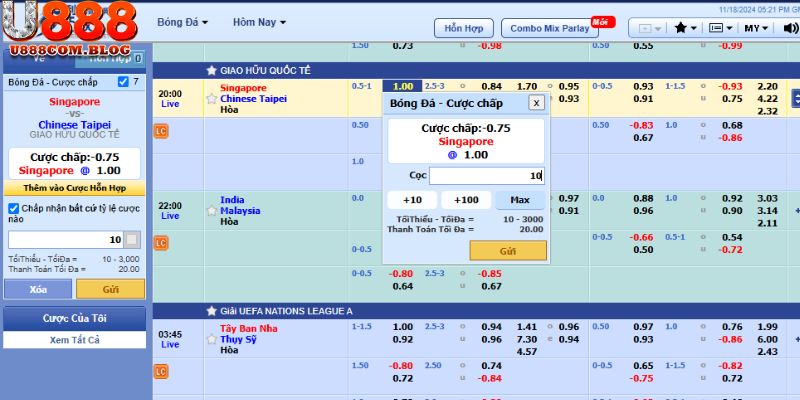Select odds -0.84 under Tây Ban Nha match
The height and width of the screenshot is (400, 800).
pos(489,378)
